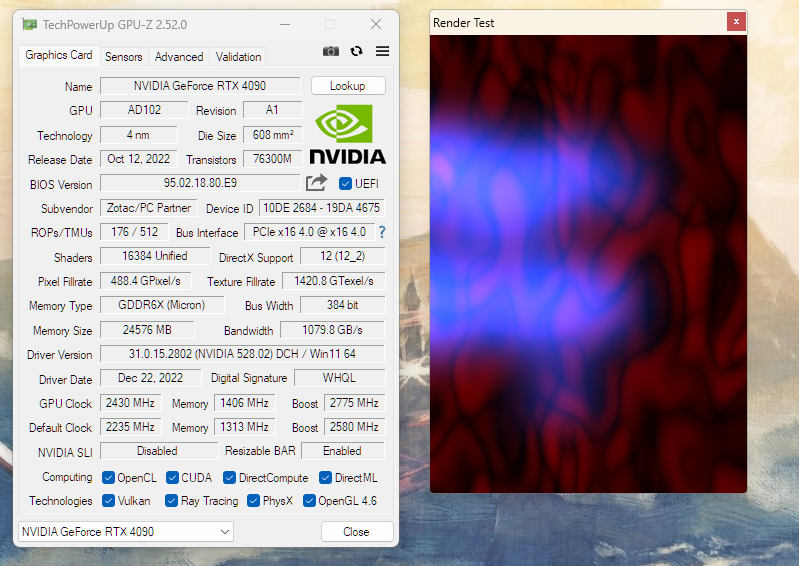
Task: Click the Driver Version field
Action: coord(242,354)
